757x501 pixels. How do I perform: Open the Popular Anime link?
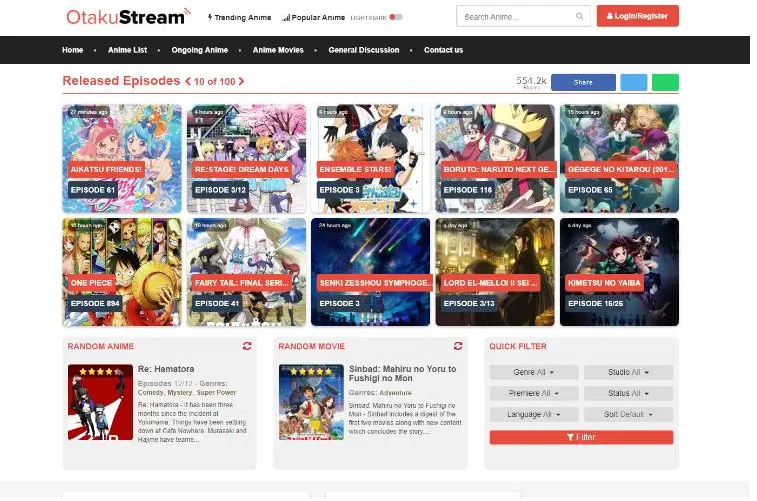click(313, 17)
